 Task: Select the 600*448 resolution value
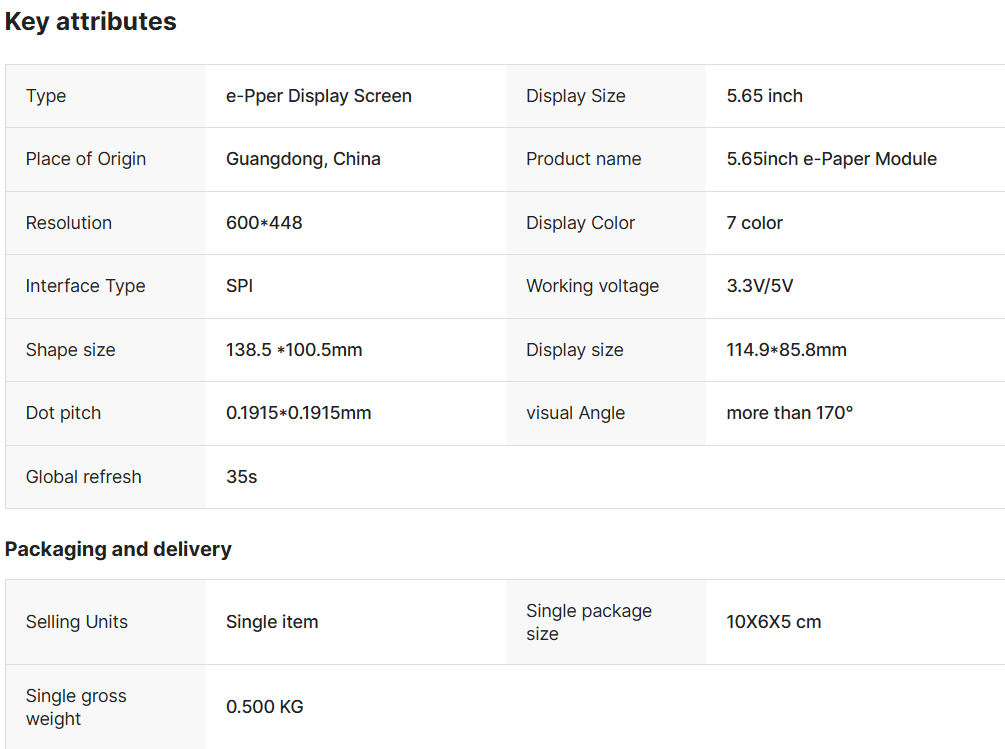pyautogui.click(x=264, y=223)
